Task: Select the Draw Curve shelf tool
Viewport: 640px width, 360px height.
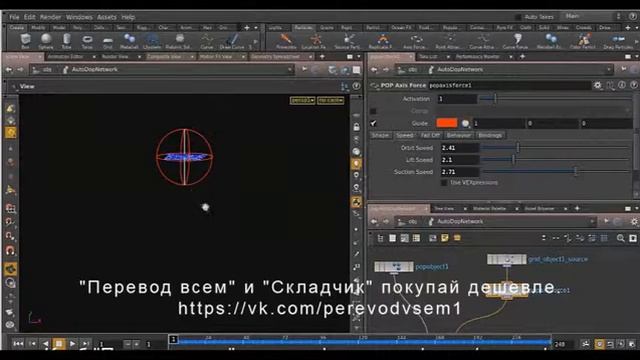Action: pos(232,41)
